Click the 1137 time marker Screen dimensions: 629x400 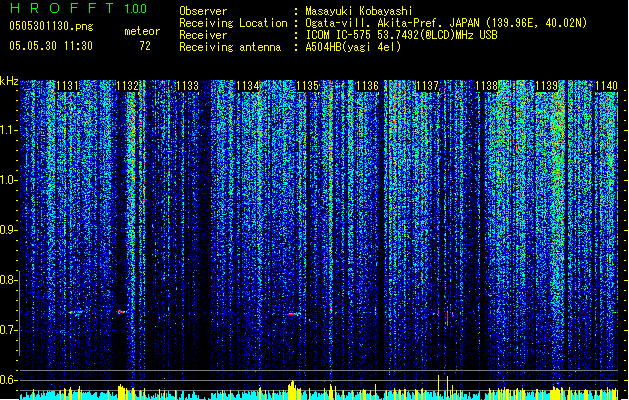coord(428,86)
